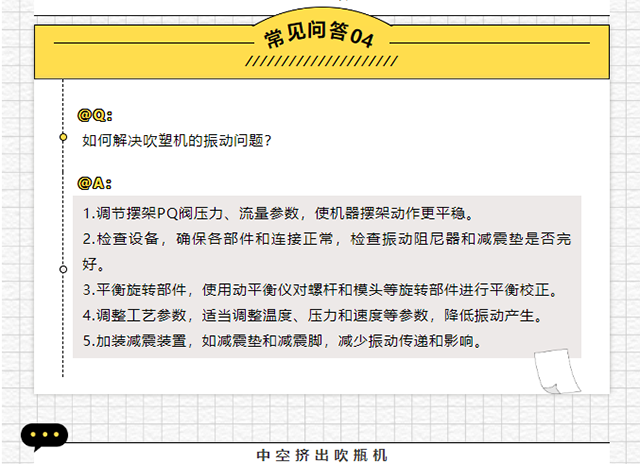Viewport: 640px width, 464px height.
Task: Click the 04 number in the header
Action: 362,38
